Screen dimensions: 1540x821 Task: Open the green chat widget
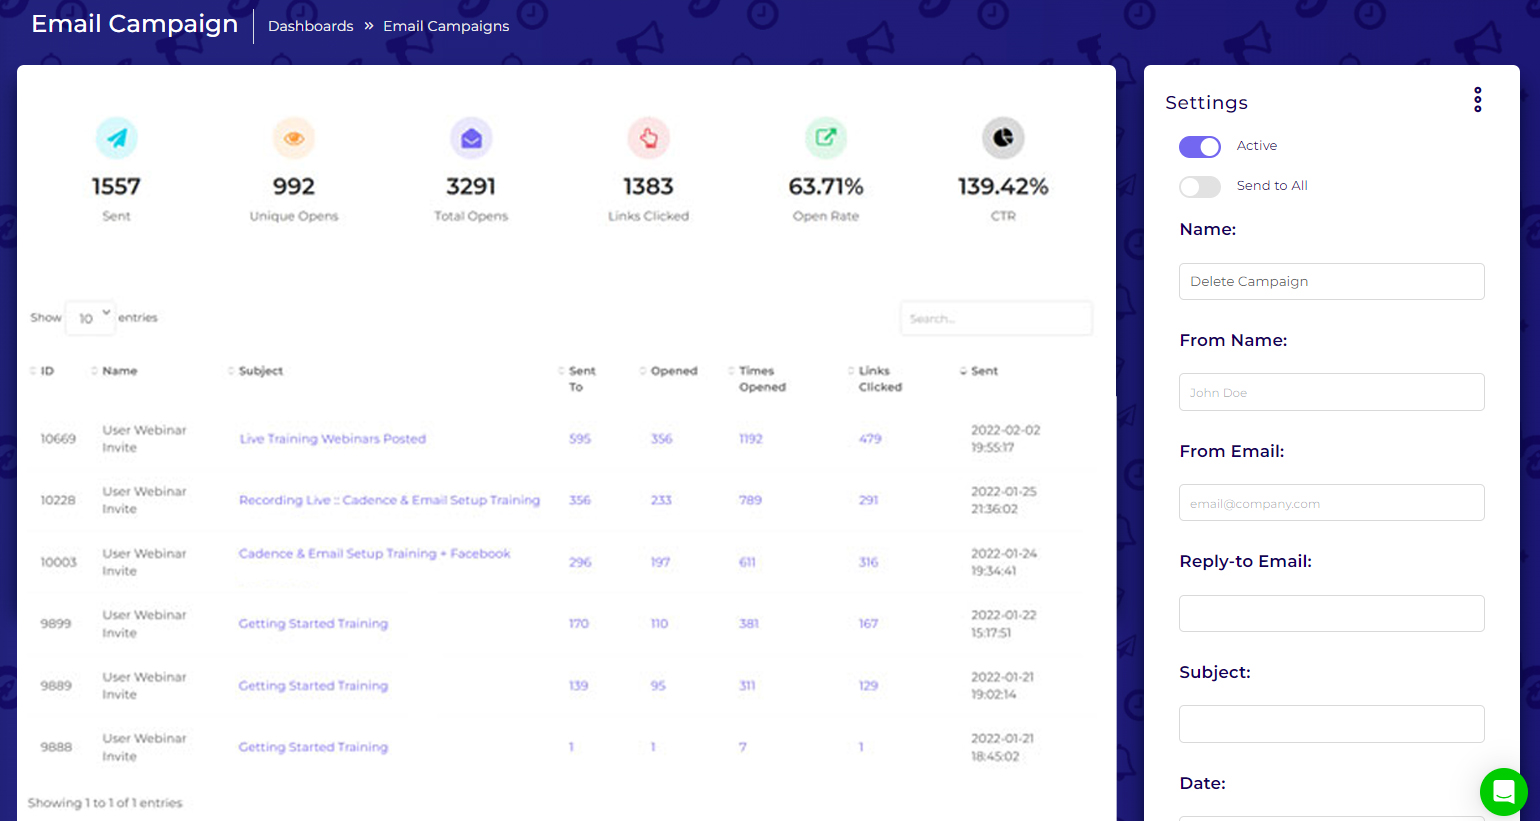click(x=1503, y=792)
